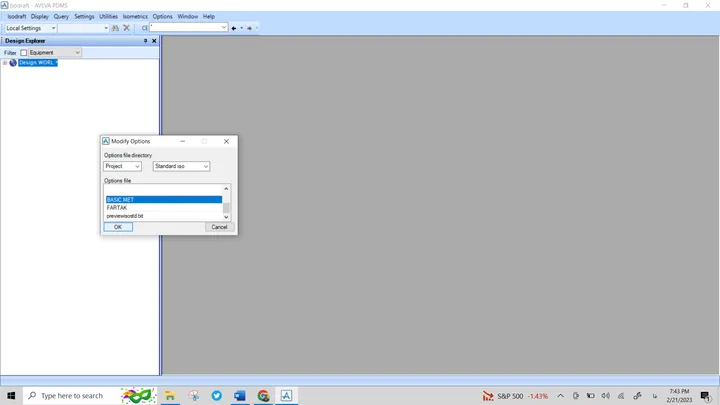Open Google Chrome from the taskbar

(263, 395)
